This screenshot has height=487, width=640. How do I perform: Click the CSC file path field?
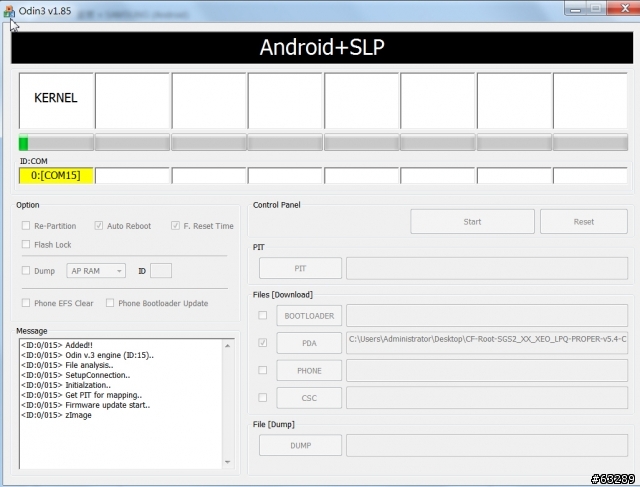point(487,398)
